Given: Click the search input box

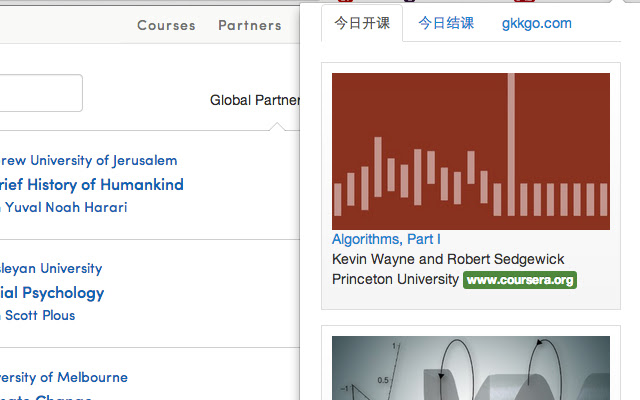Looking at the screenshot, I should [x=41, y=93].
